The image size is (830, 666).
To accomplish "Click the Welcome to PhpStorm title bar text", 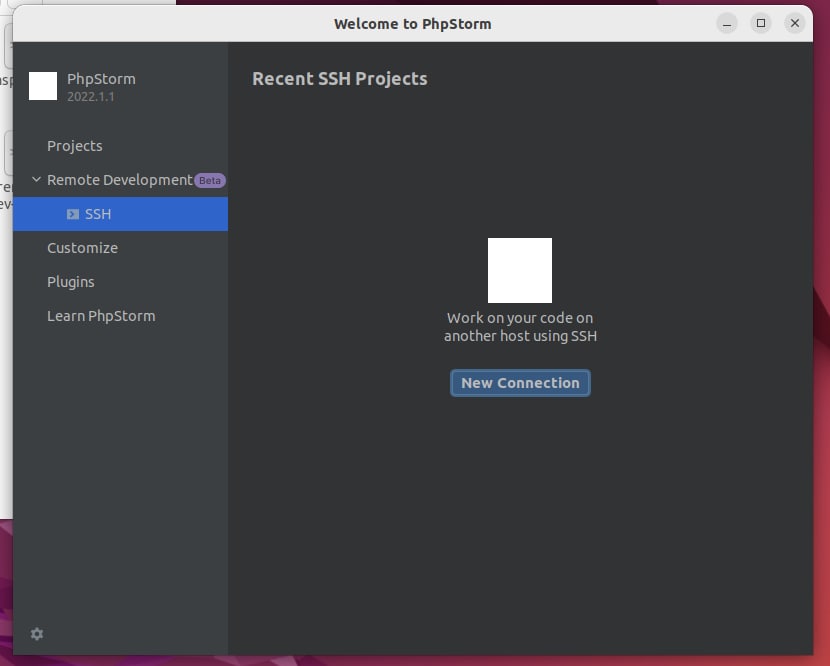I will coord(412,24).
